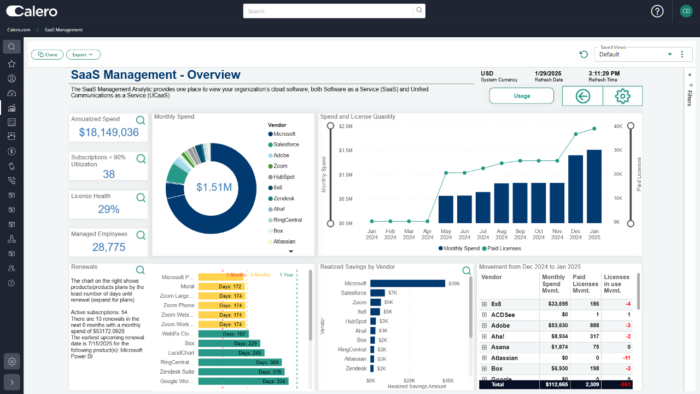
Task: Select the 1 Year renewal marker label
Action: tap(287, 275)
